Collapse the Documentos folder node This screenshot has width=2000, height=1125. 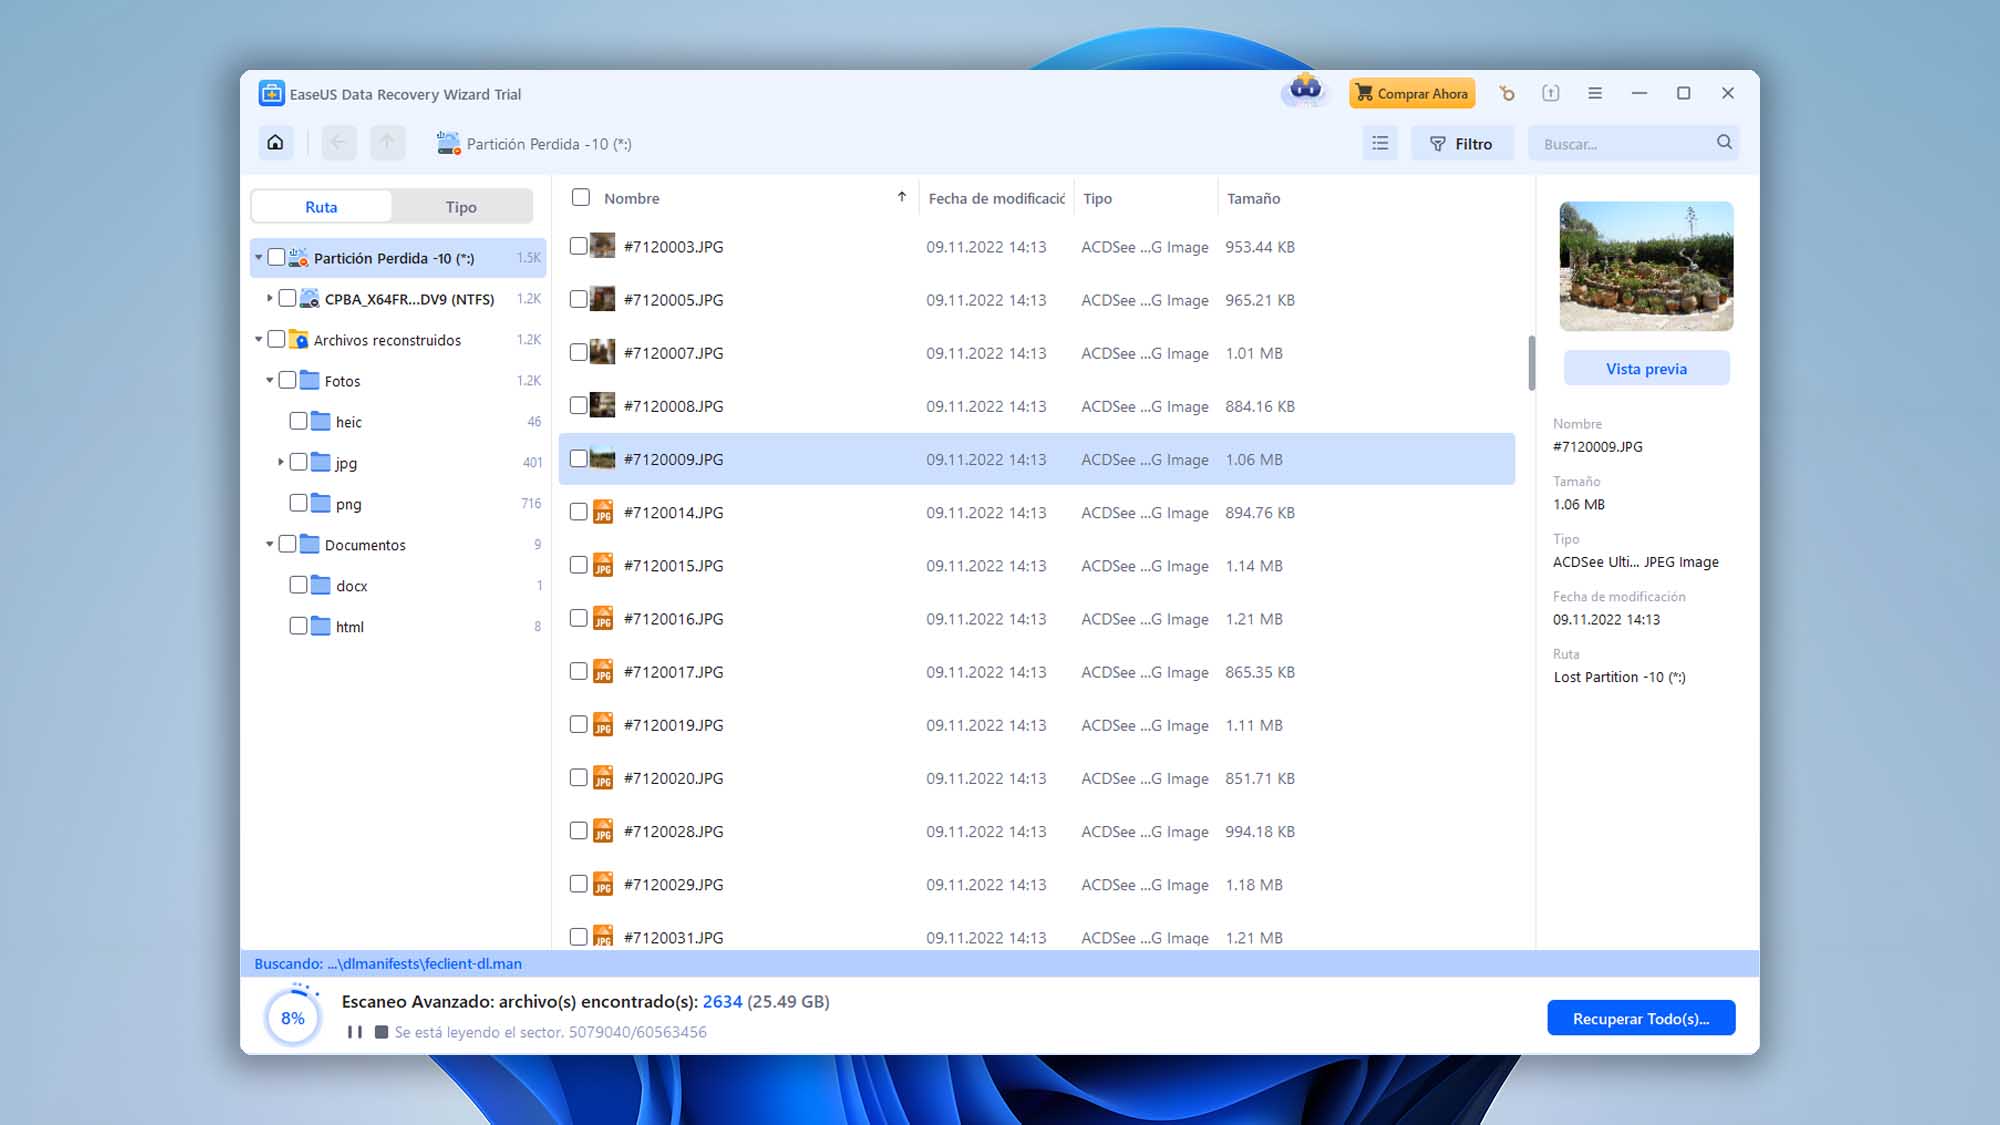click(x=269, y=544)
